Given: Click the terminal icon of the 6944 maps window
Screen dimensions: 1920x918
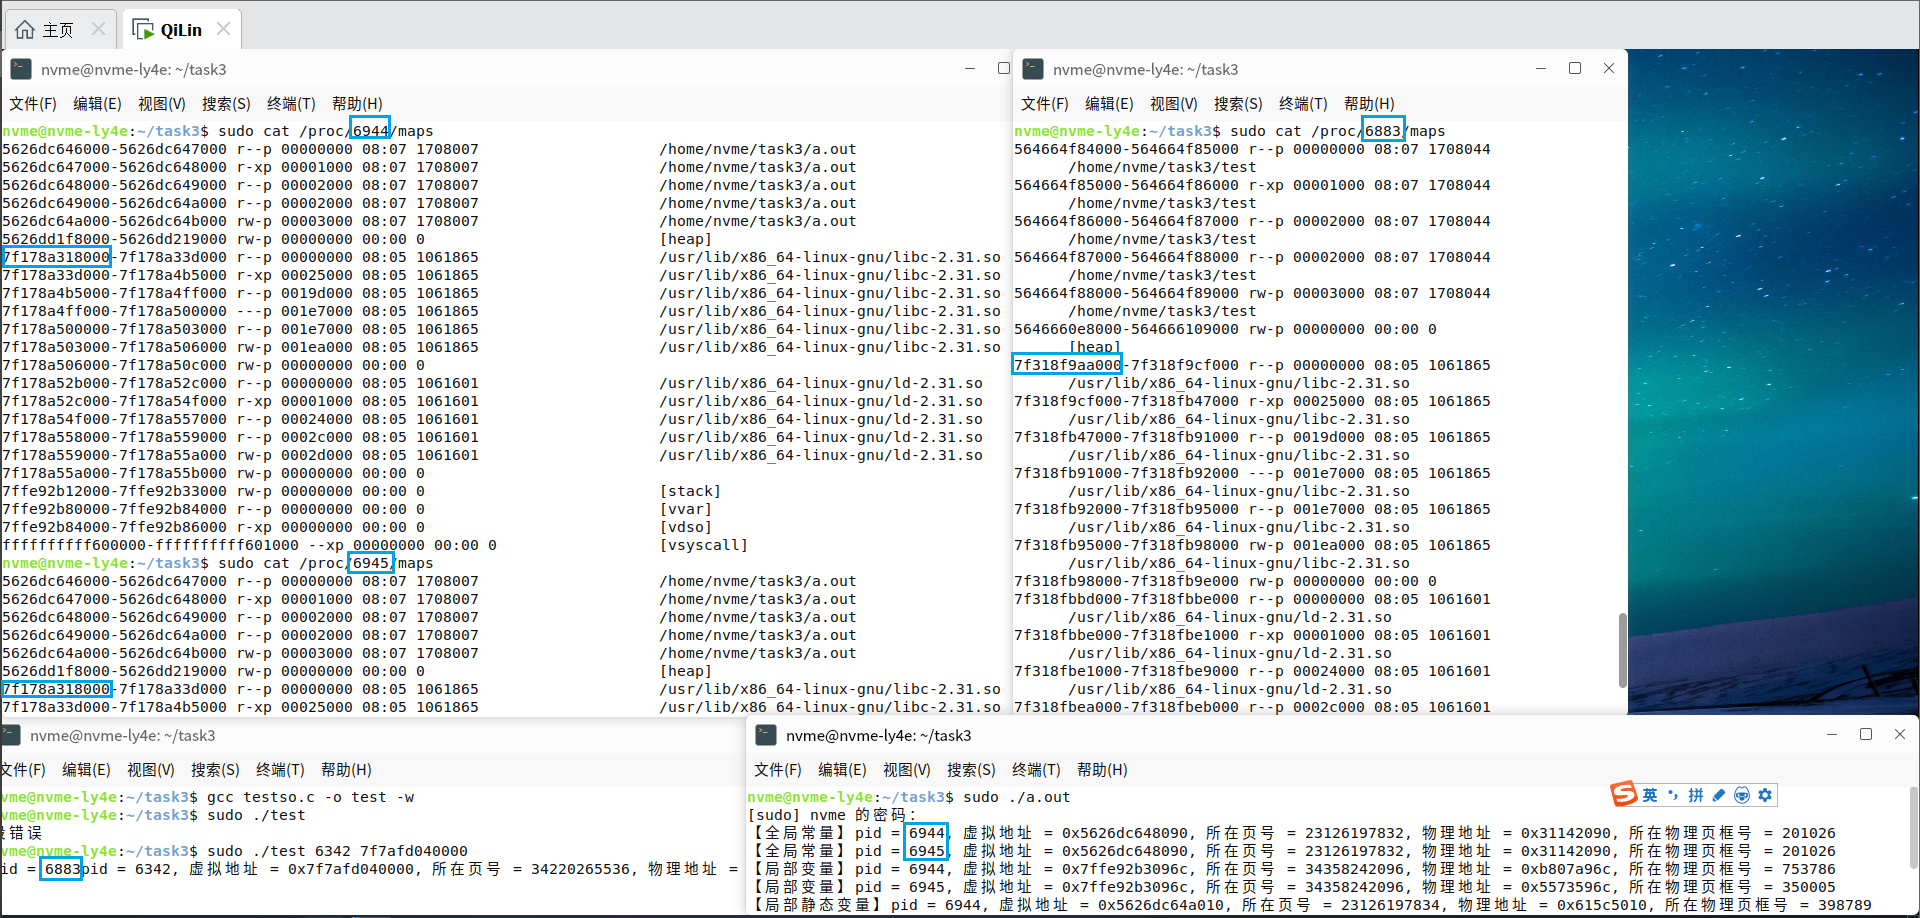Looking at the screenshot, I should 21,69.
